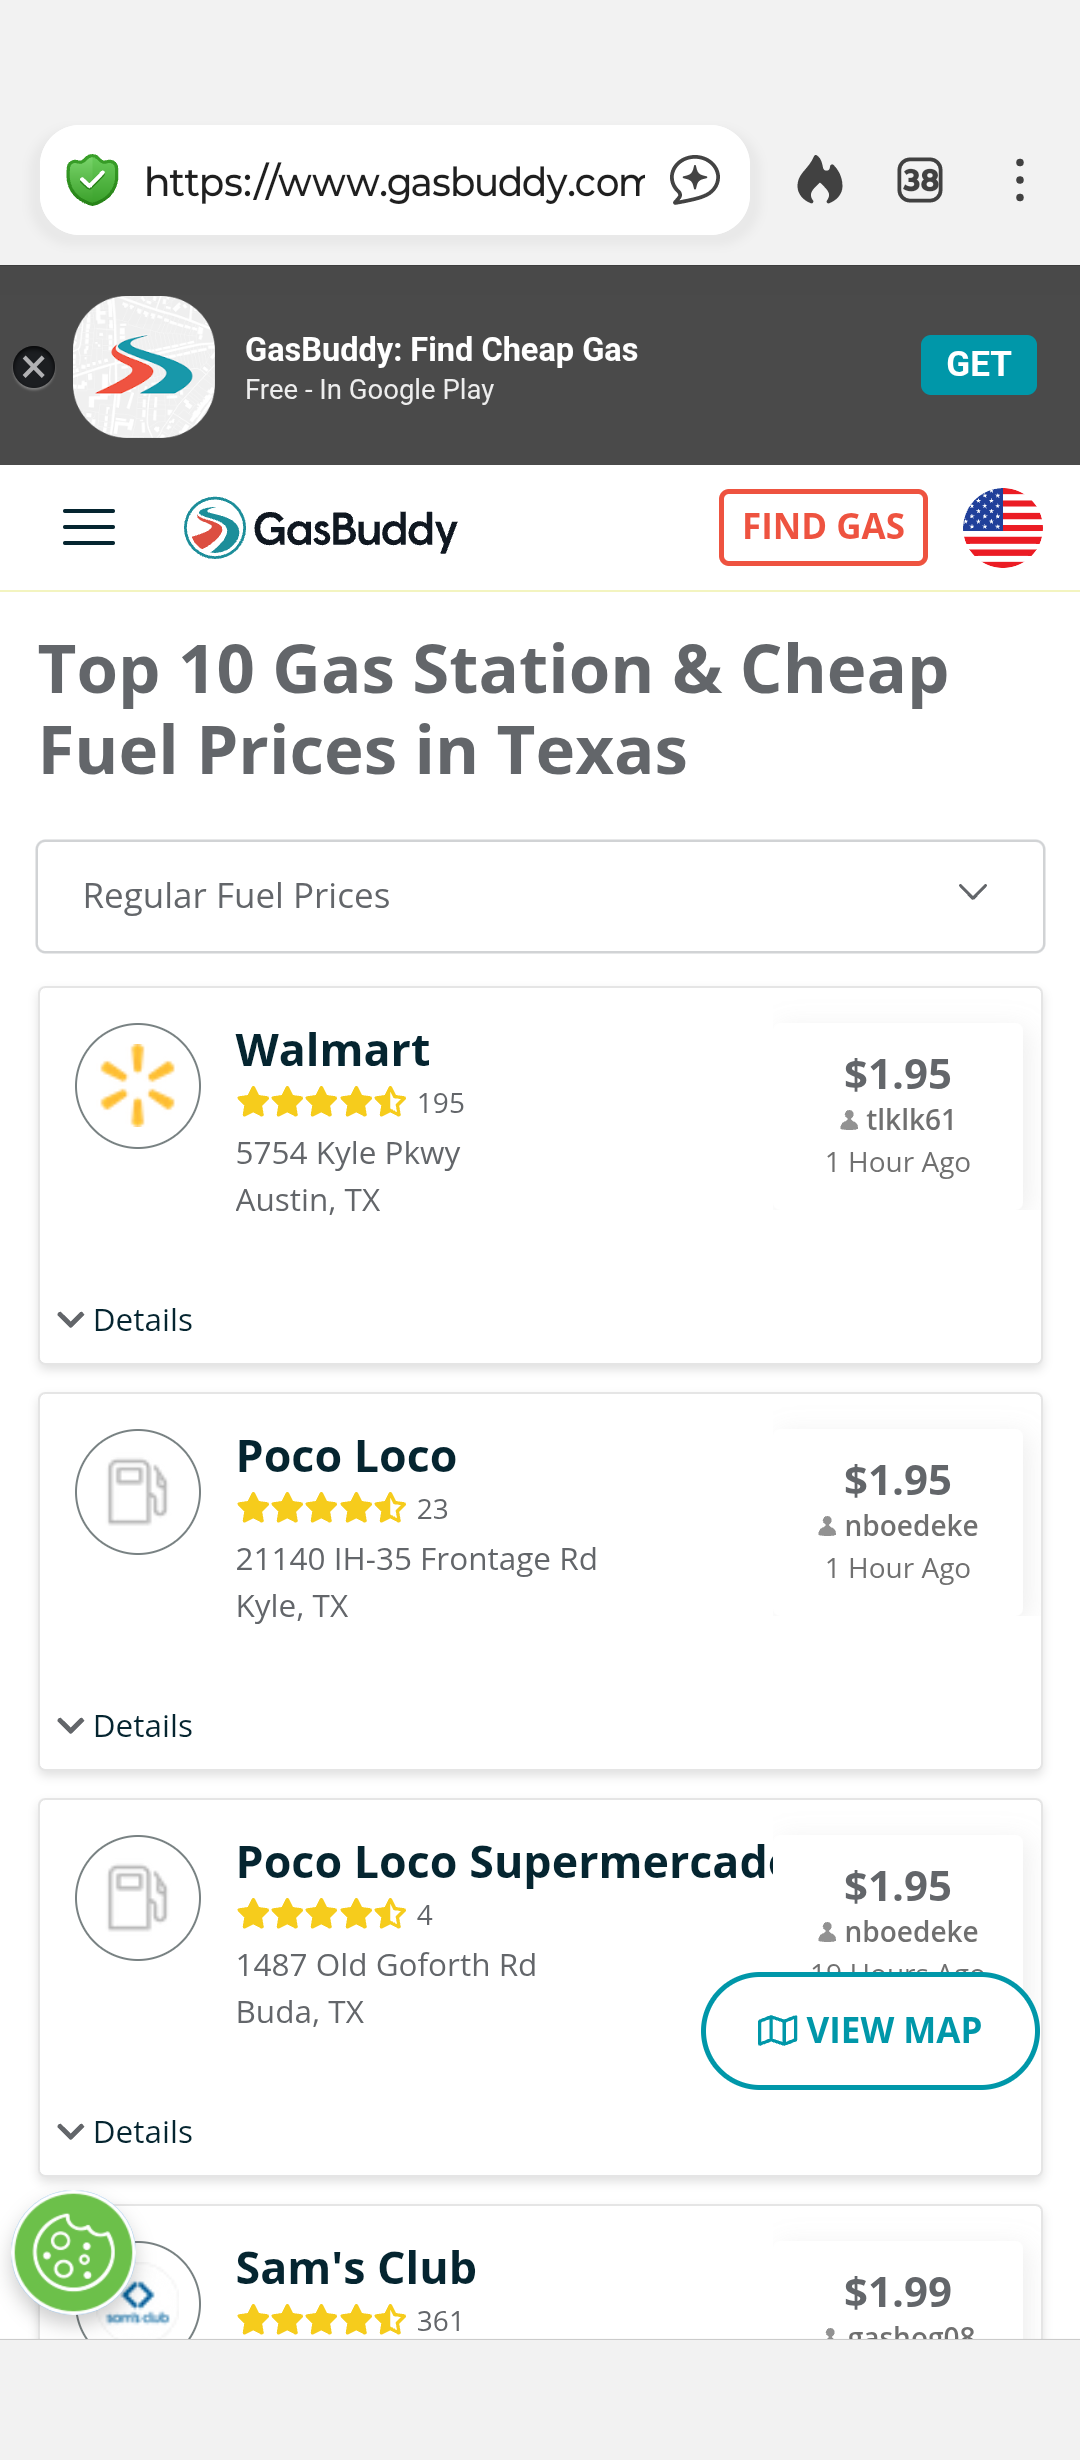Click the VIEW MAP button
This screenshot has width=1080, height=2460.
coord(870,2030)
